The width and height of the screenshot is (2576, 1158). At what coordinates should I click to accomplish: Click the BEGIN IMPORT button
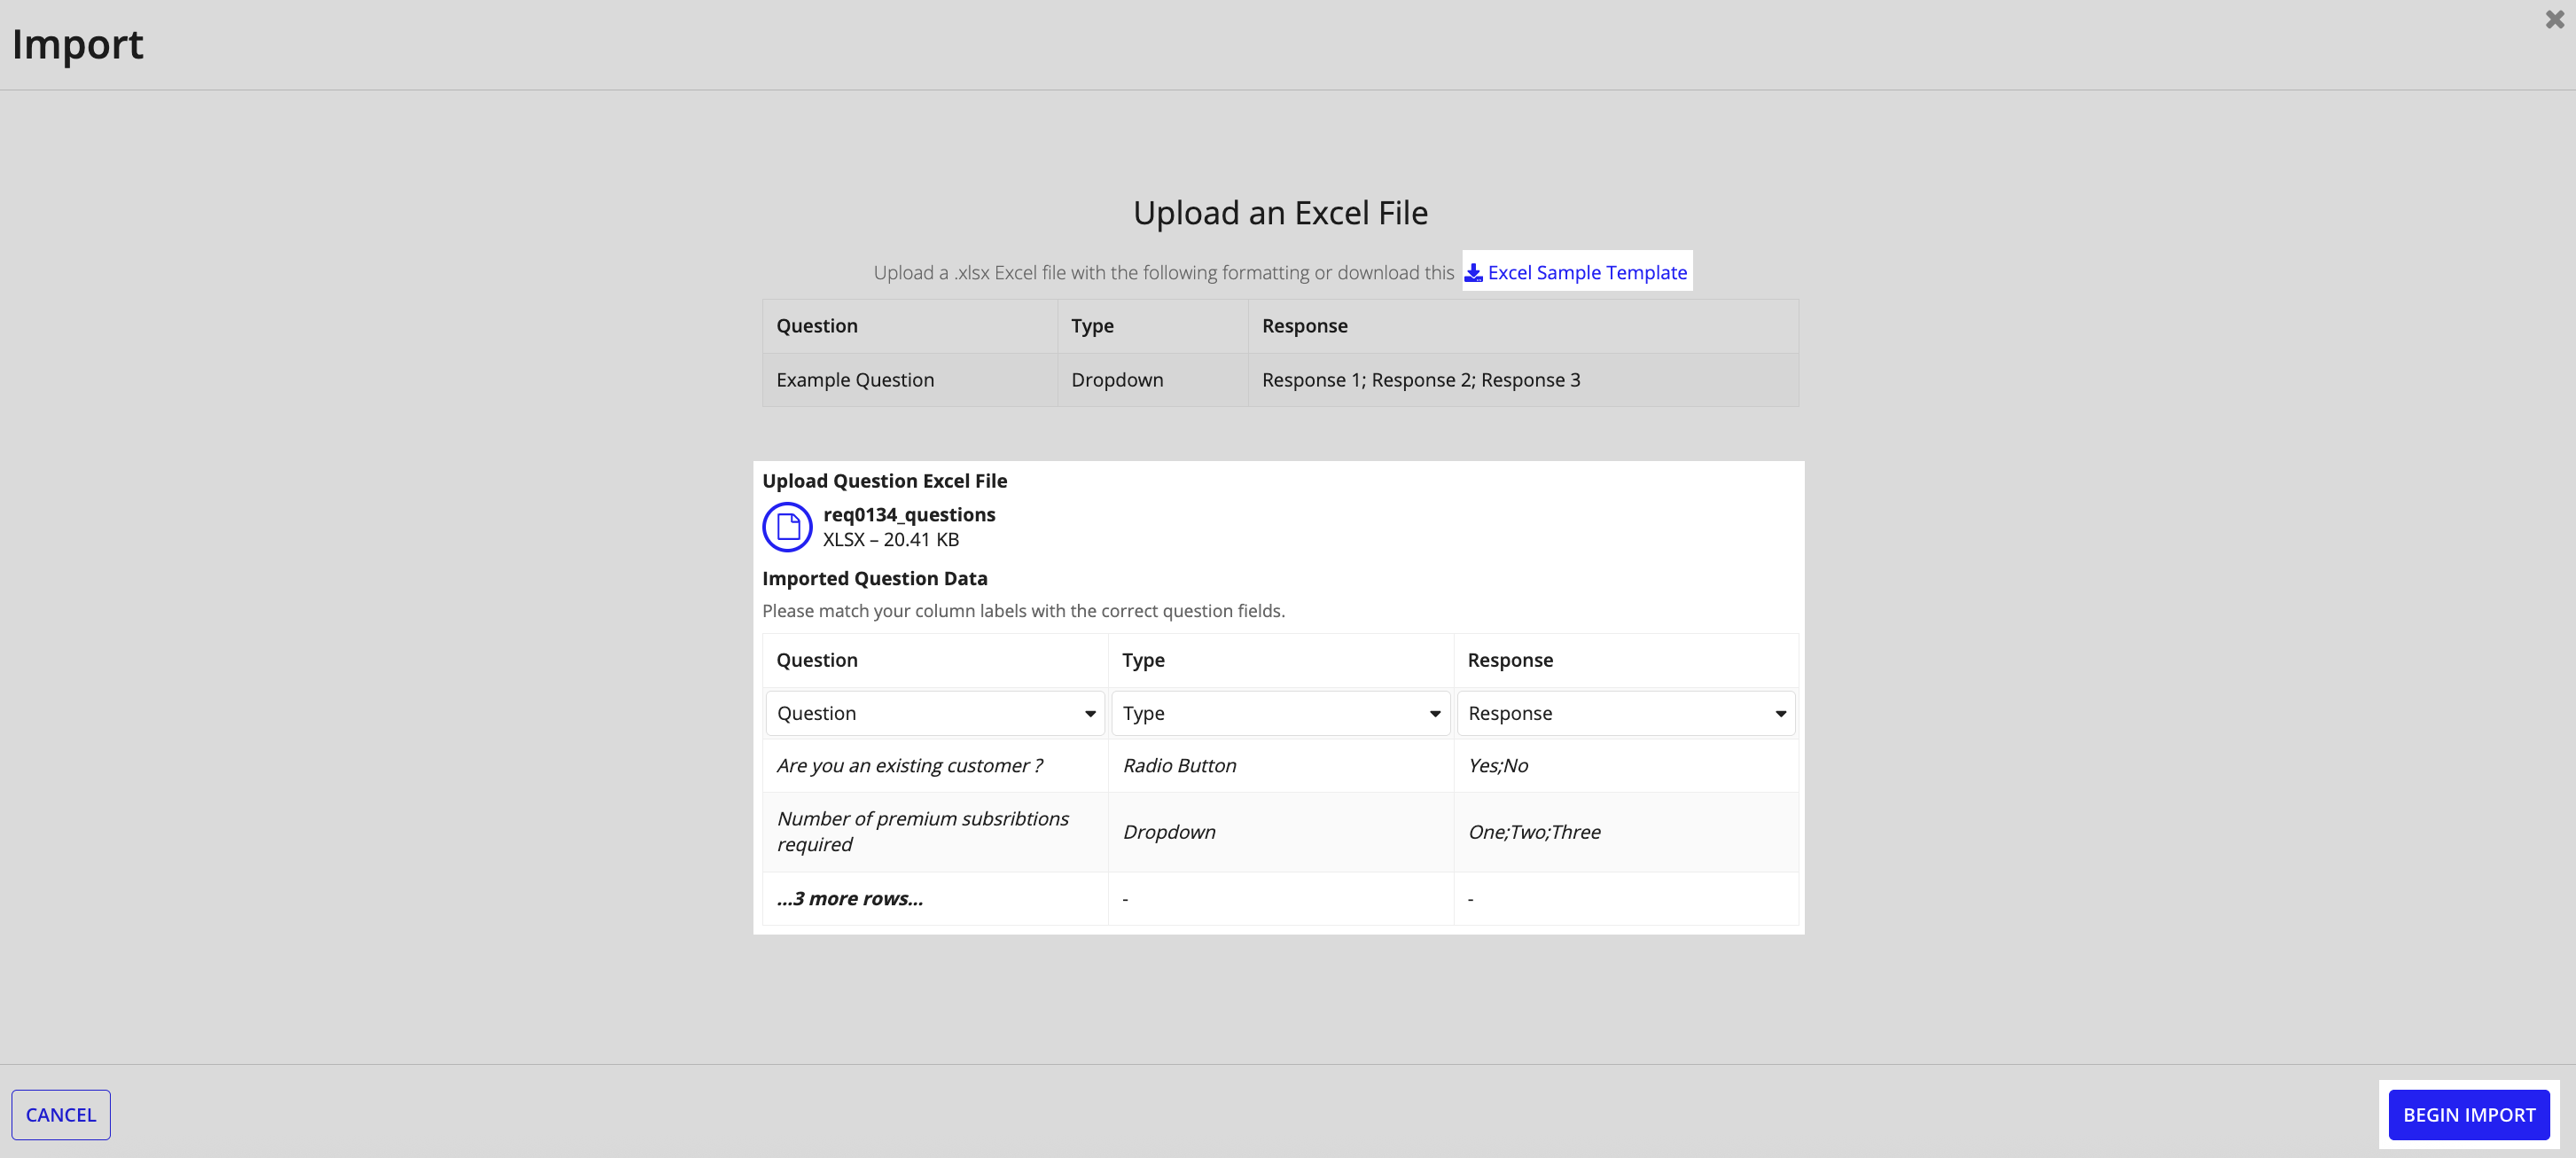tap(2468, 1114)
